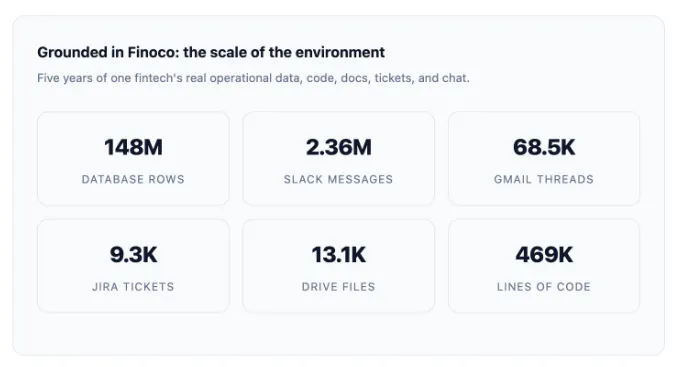Screen dimensions: 685x367
Task: Click the heading 'Grounded in Finoco'
Action: (211, 52)
